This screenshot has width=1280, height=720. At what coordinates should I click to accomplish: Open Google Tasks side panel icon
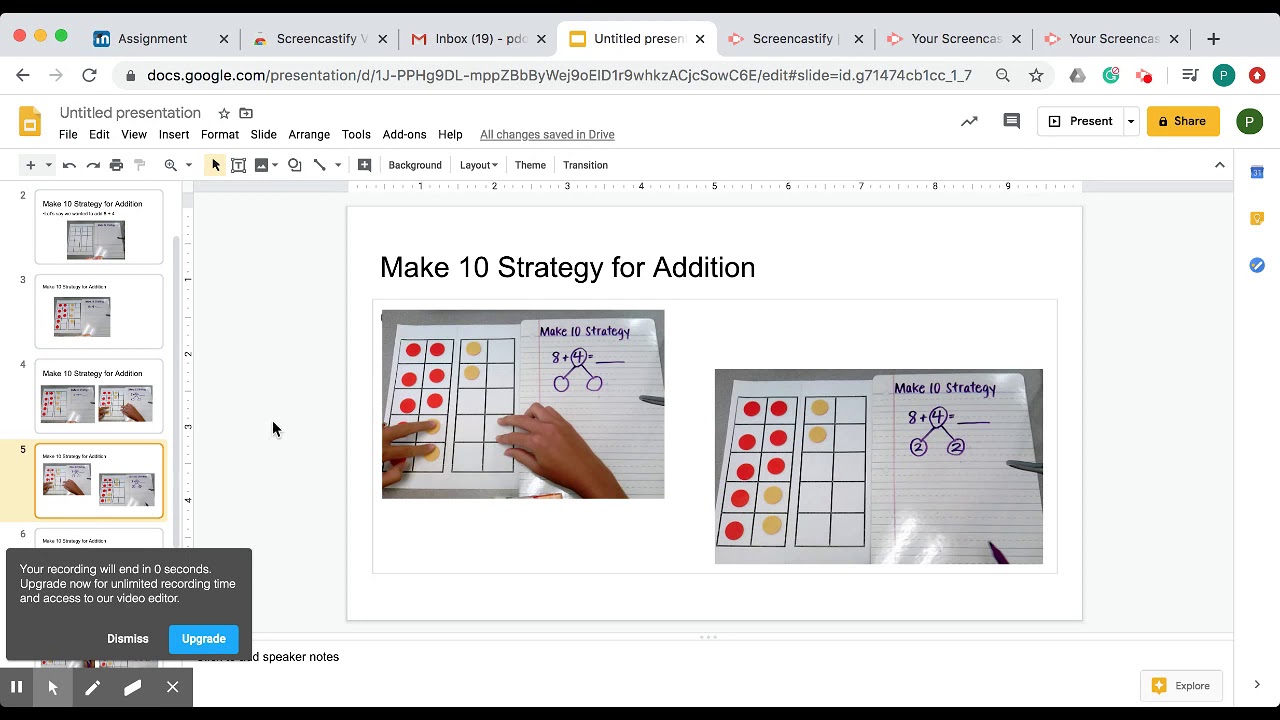coord(1257,265)
